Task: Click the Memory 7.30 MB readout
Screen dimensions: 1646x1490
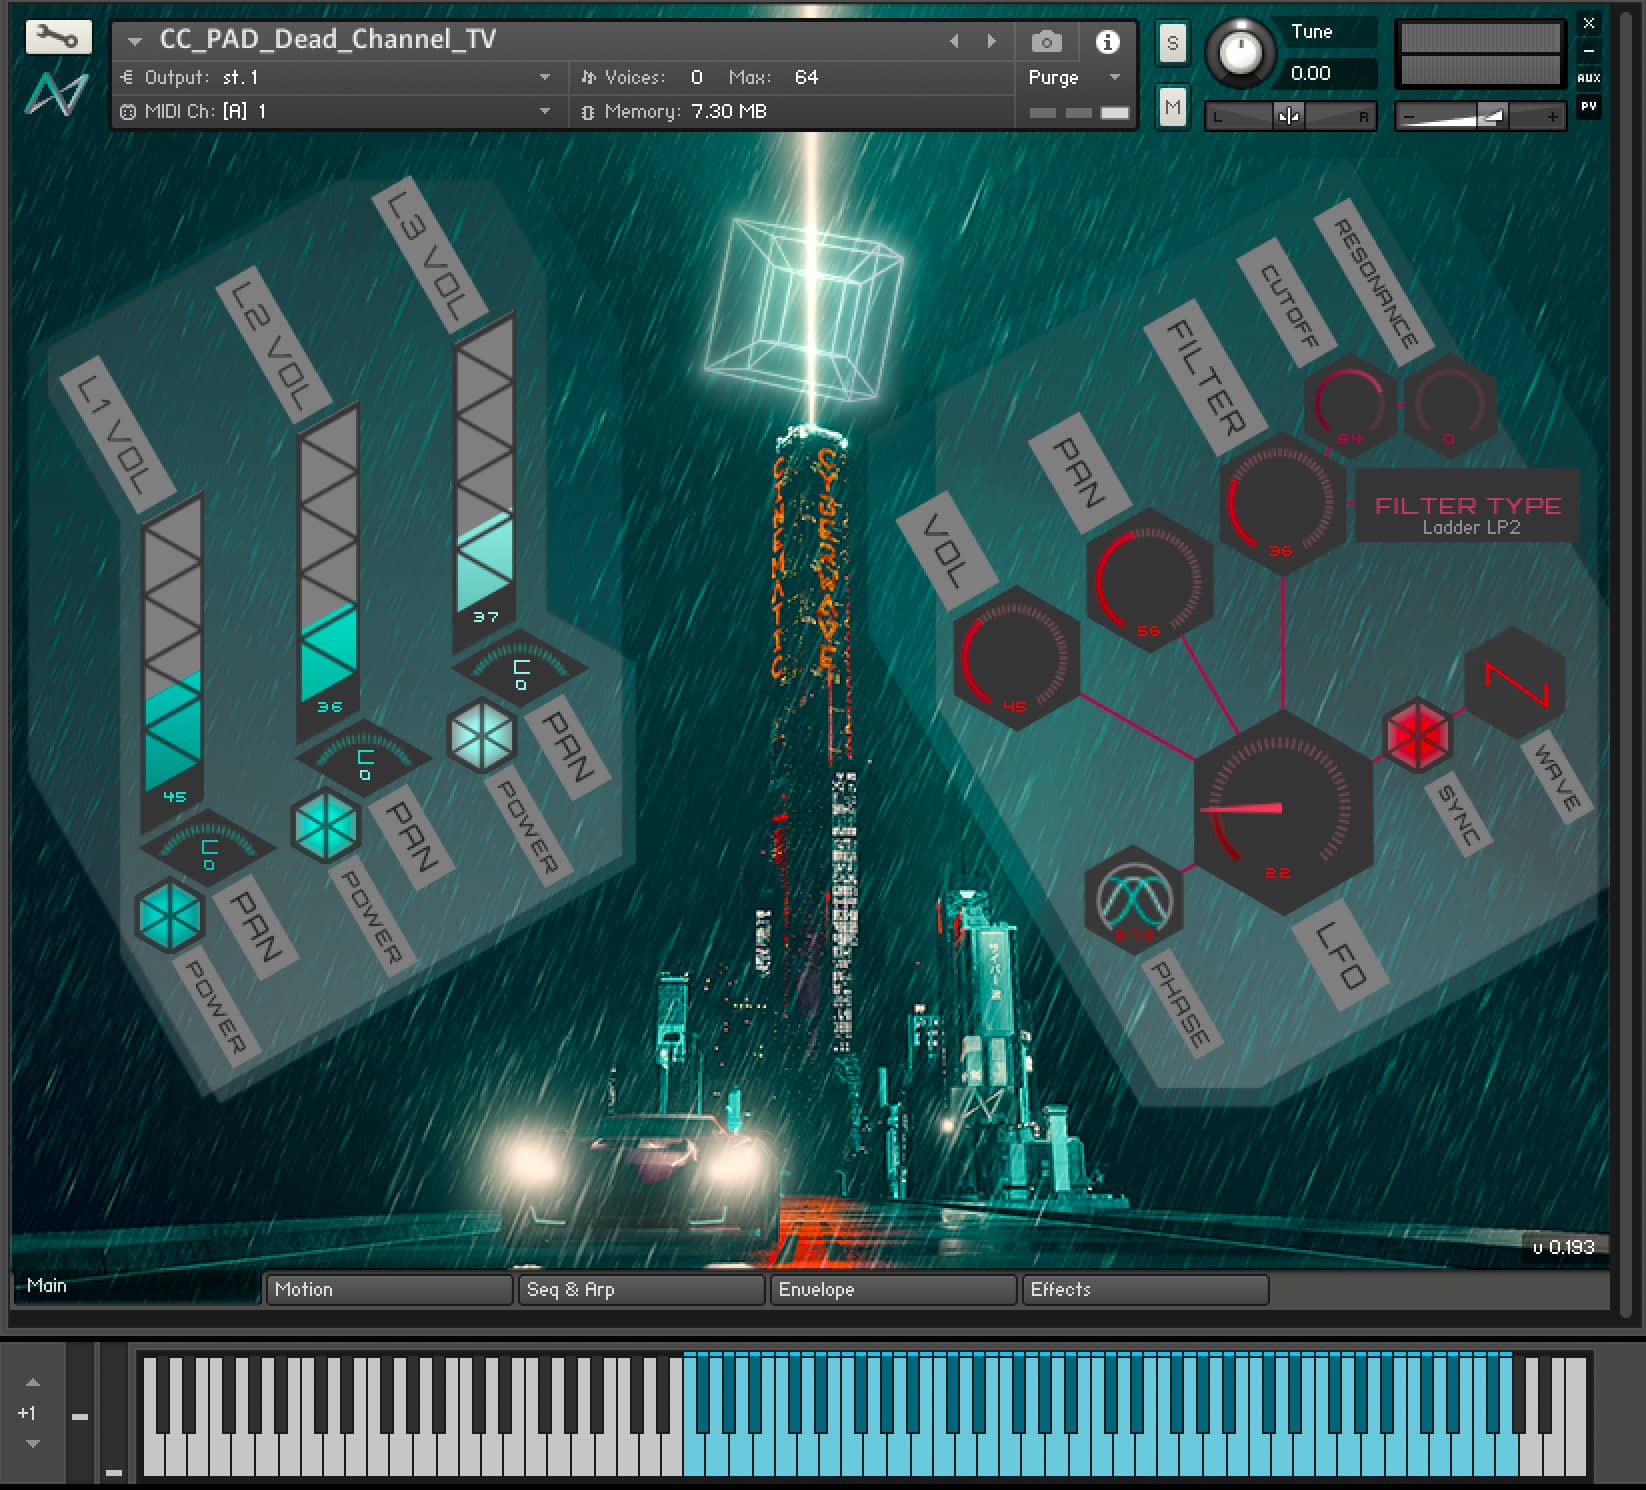Action: tap(728, 112)
